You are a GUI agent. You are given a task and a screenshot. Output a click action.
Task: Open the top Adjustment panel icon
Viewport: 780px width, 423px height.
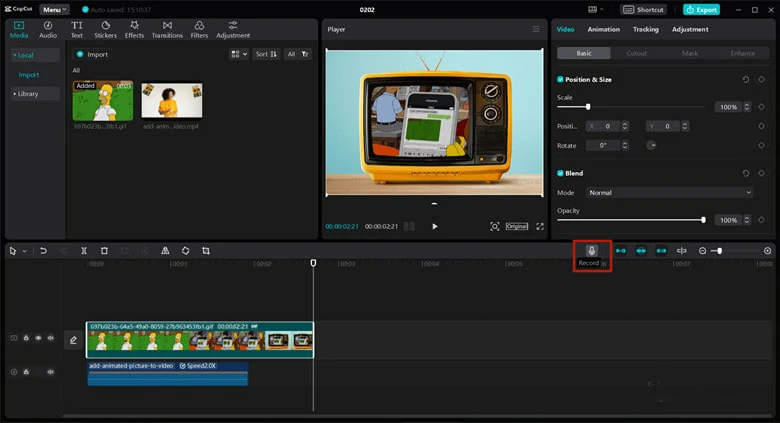[233, 30]
